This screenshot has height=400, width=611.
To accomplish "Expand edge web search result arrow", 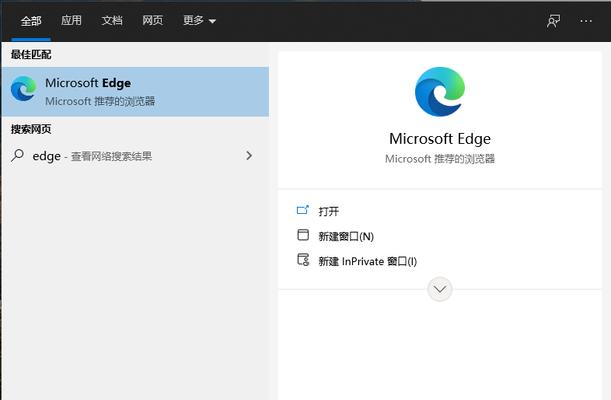I will (249, 156).
